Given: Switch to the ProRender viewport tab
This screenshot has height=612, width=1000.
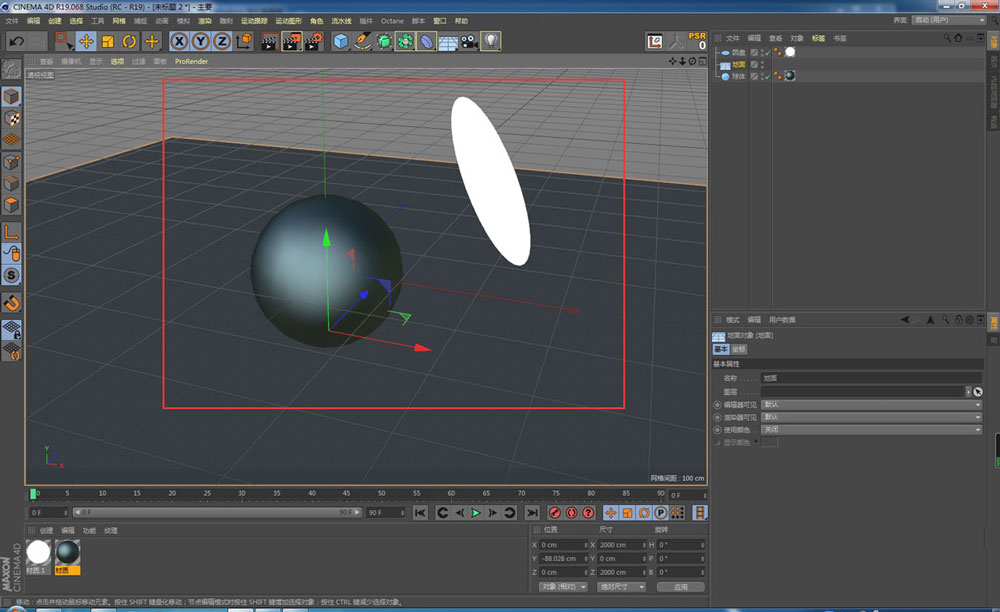Looking at the screenshot, I should pos(190,61).
